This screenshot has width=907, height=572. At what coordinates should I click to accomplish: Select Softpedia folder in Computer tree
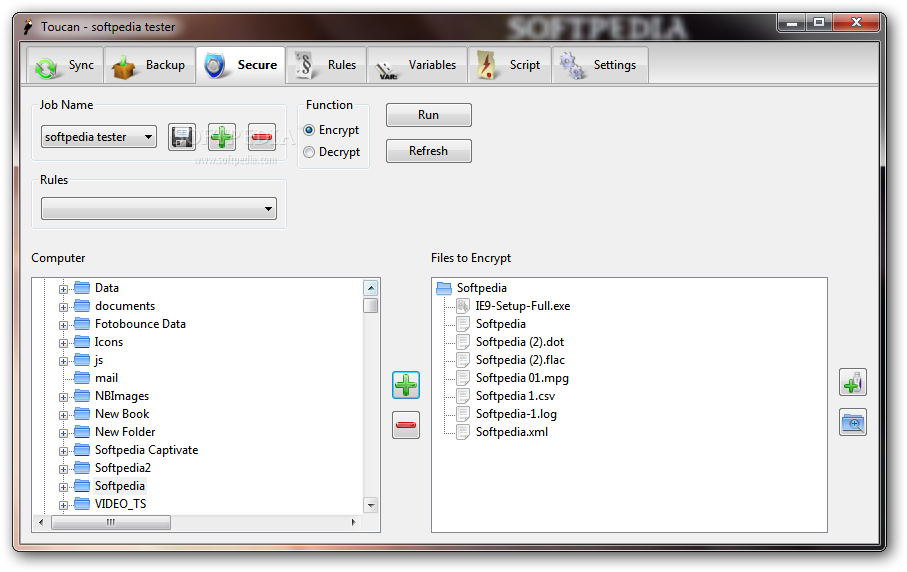(x=120, y=486)
